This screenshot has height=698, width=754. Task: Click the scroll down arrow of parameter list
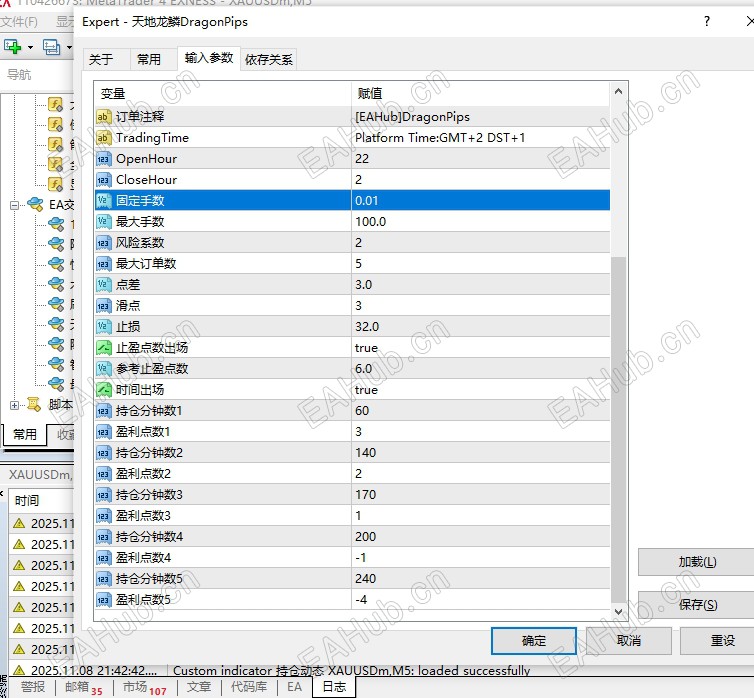coord(618,611)
